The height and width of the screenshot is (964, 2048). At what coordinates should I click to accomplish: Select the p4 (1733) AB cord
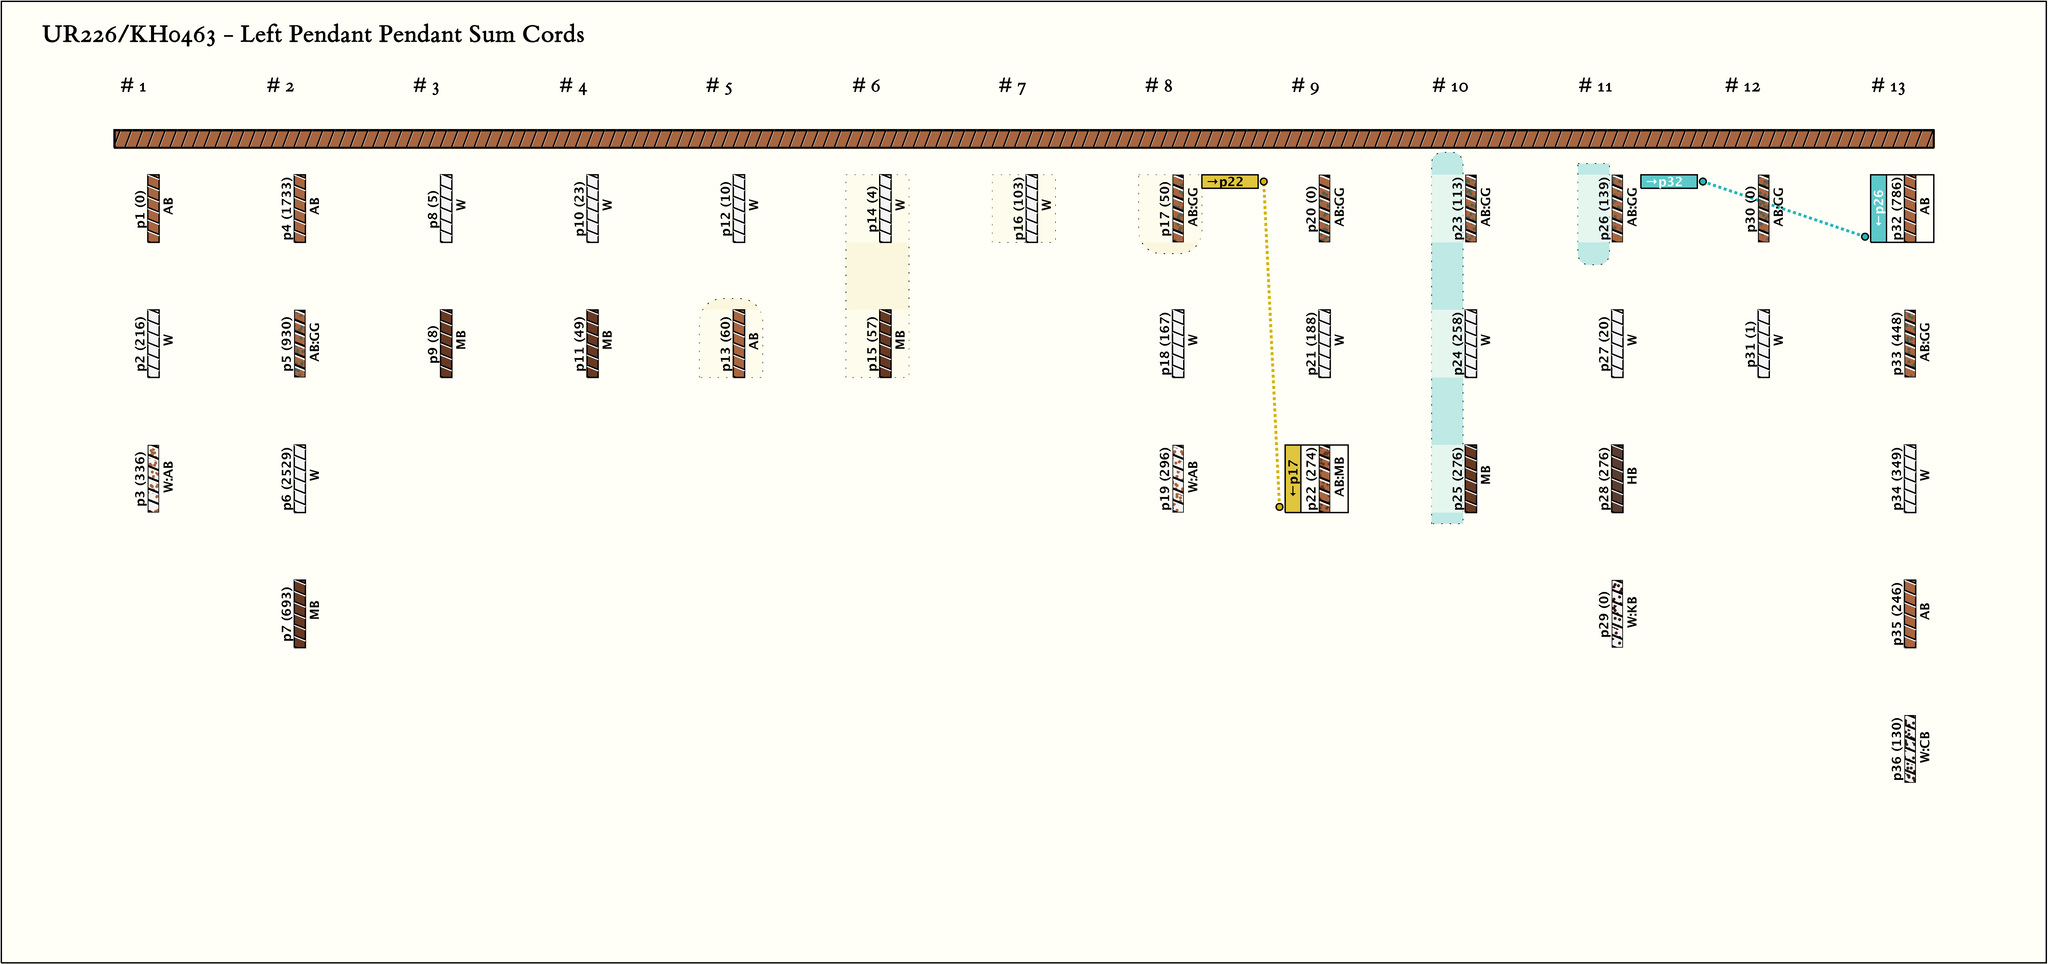tap(300, 209)
